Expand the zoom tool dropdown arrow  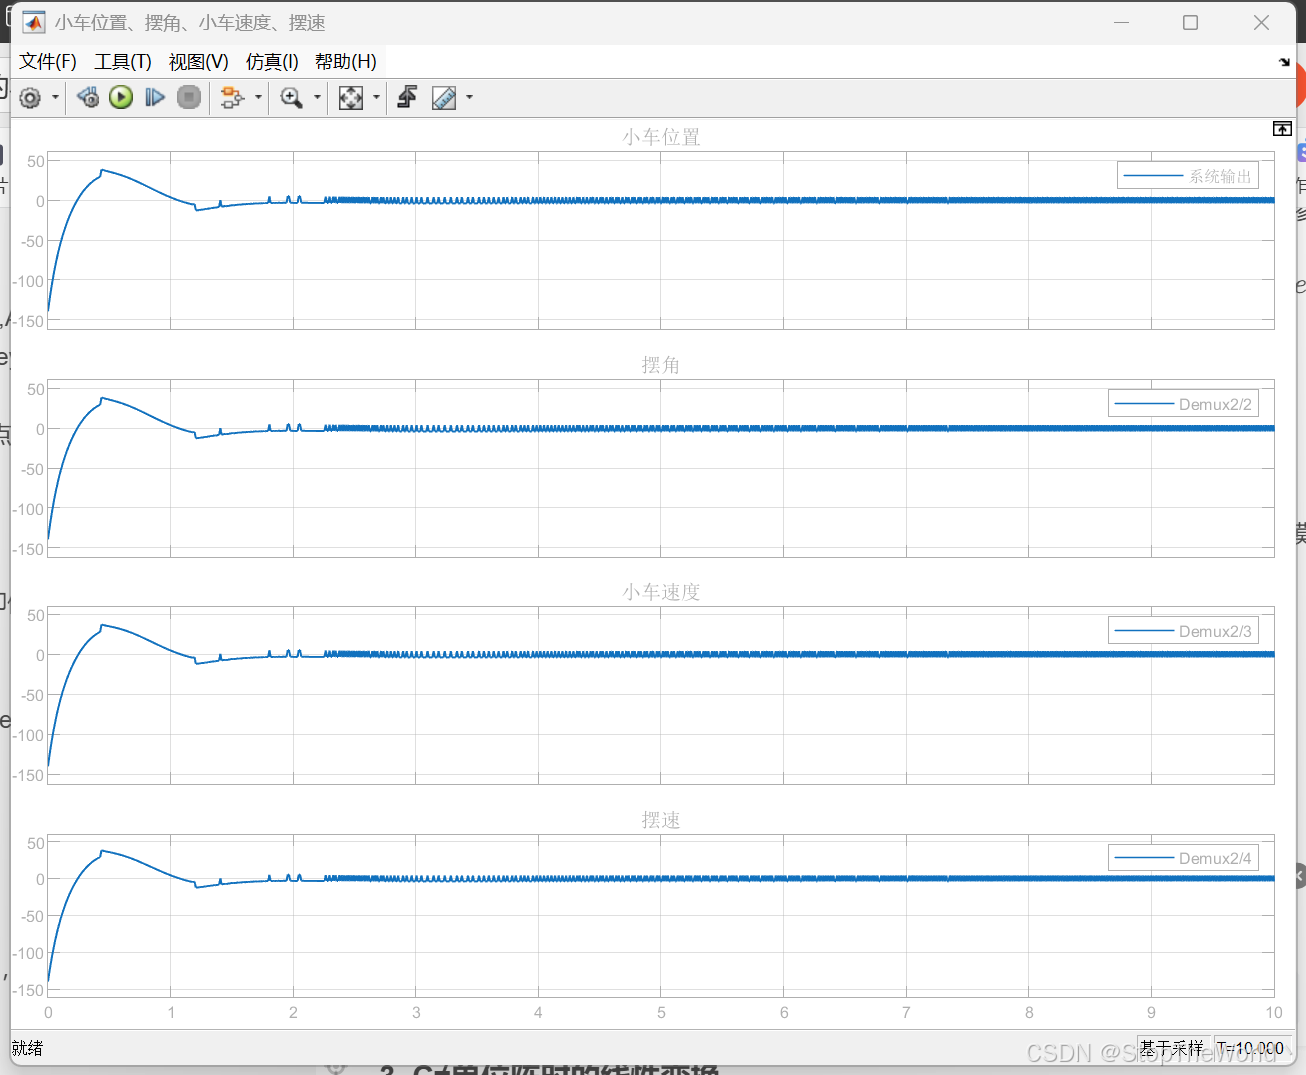(317, 97)
